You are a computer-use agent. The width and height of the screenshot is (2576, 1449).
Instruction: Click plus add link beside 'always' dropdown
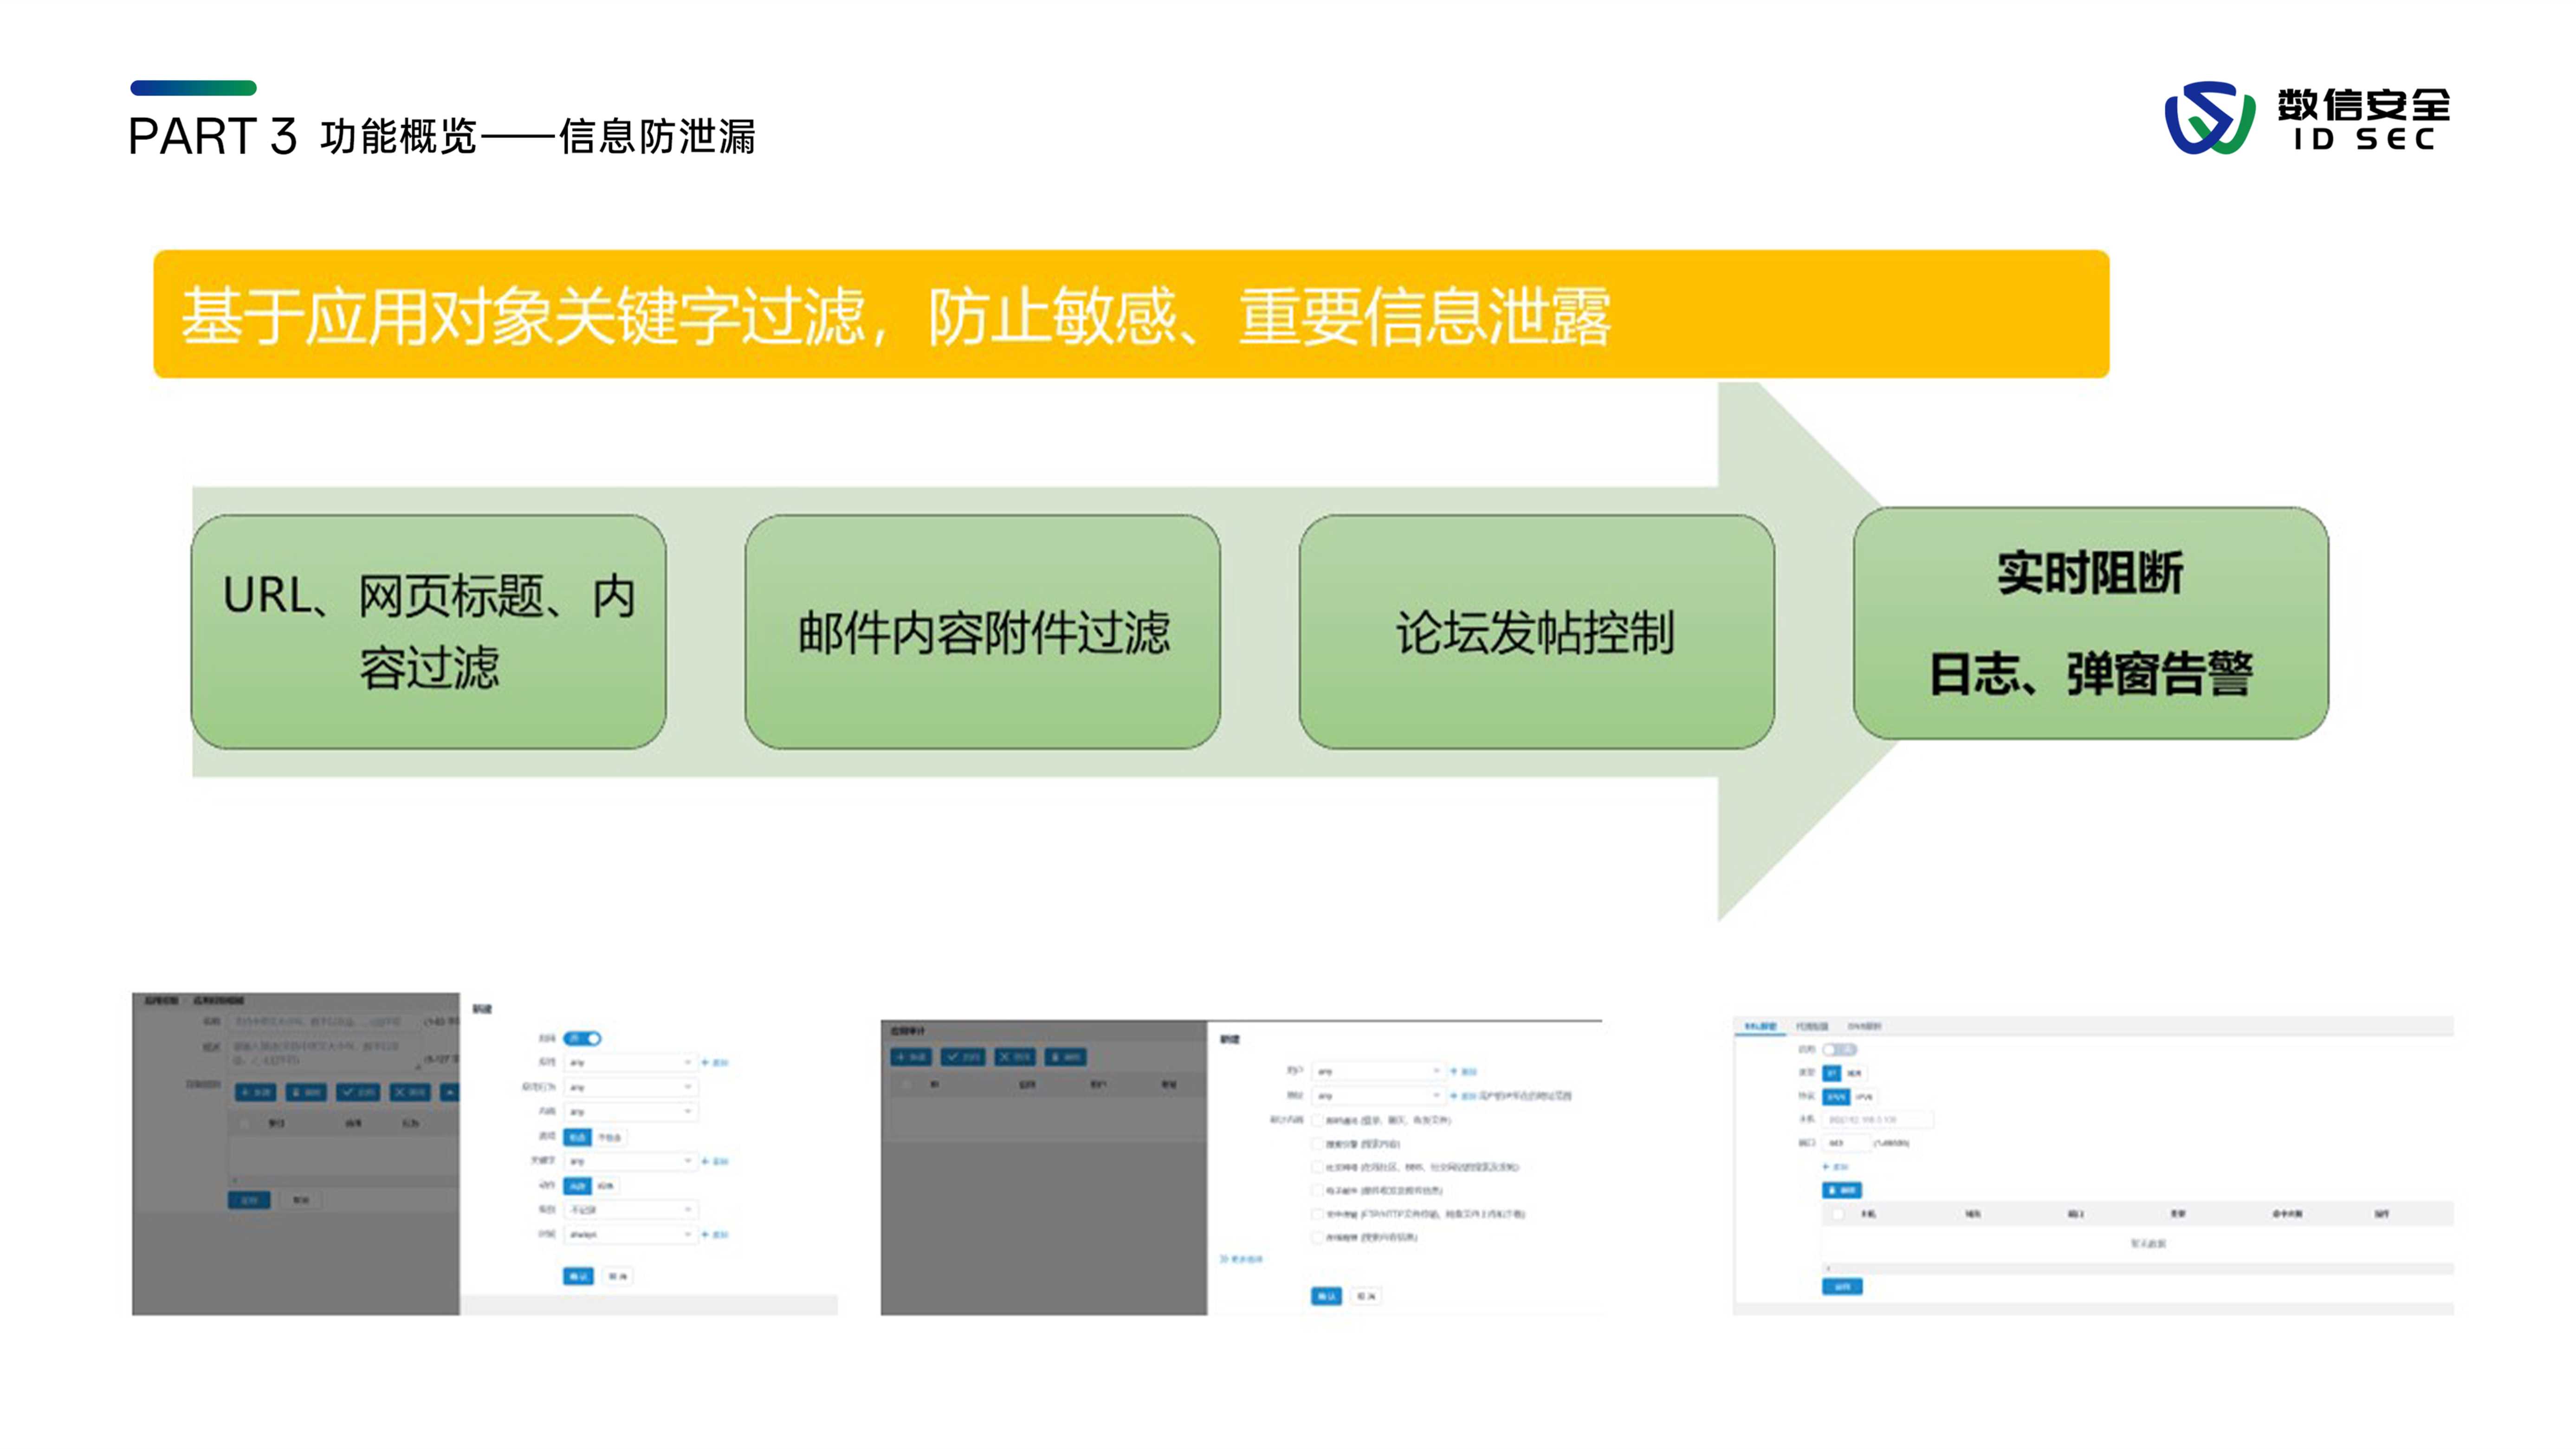click(714, 1235)
